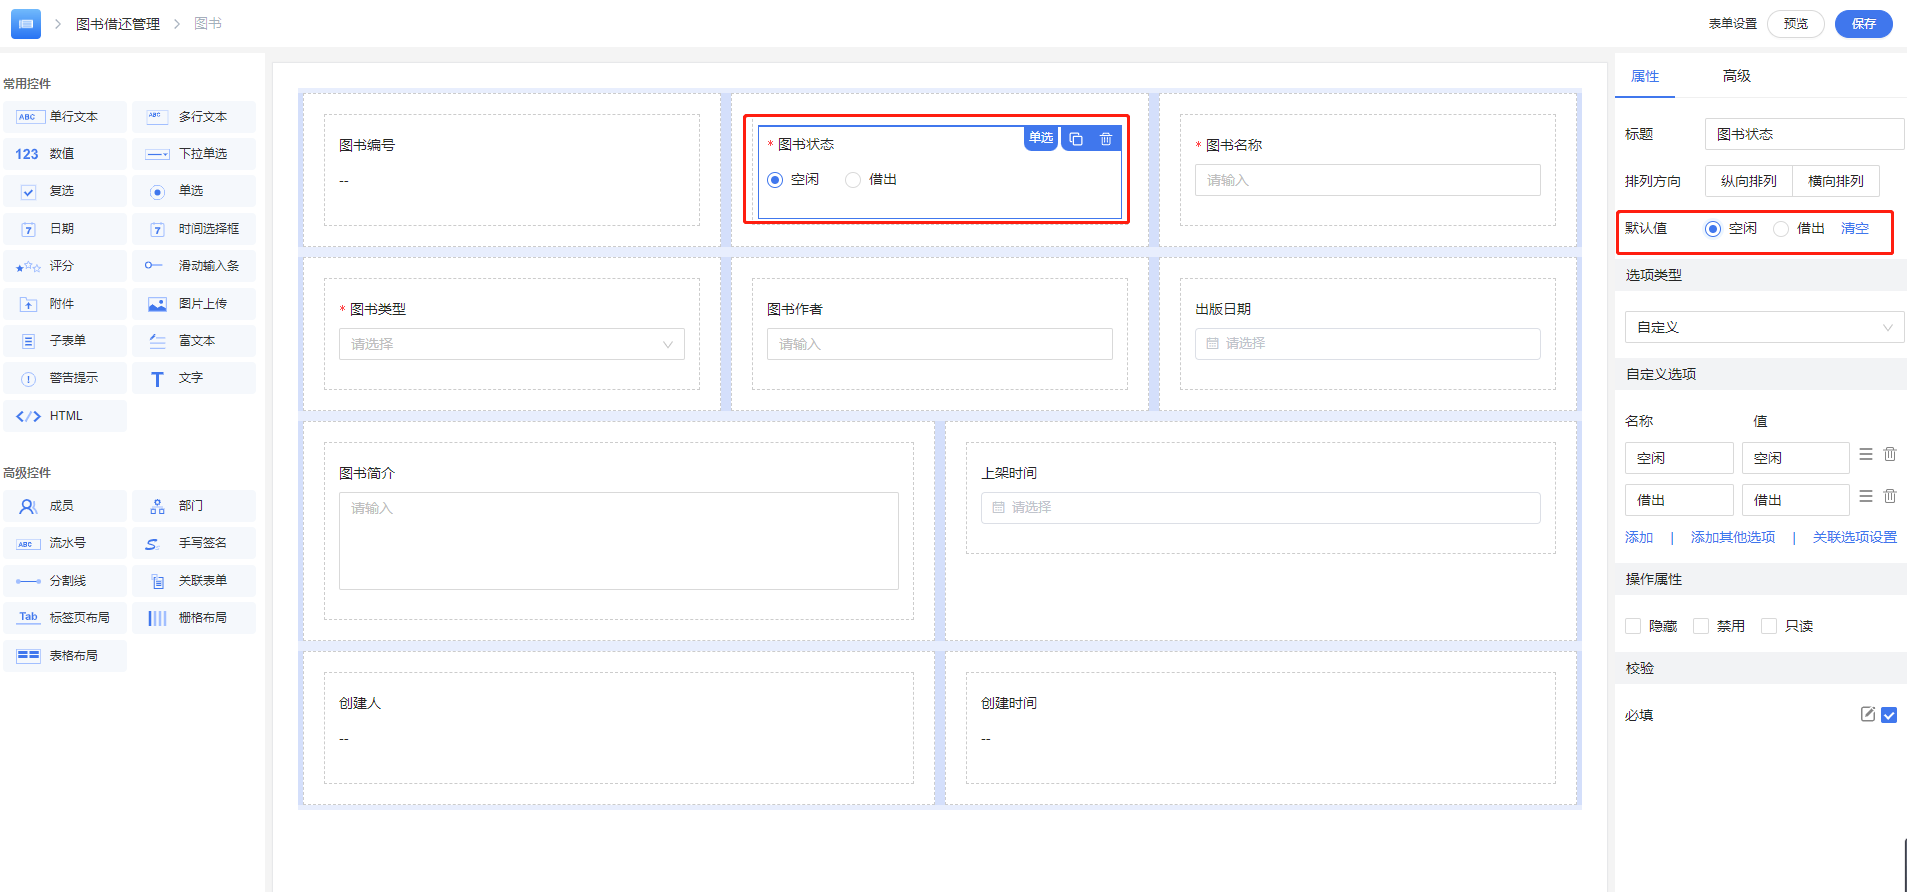Add a 评分 rating control
Image resolution: width=1907 pixels, height=892 pixels.
click(x=65, y=266)
